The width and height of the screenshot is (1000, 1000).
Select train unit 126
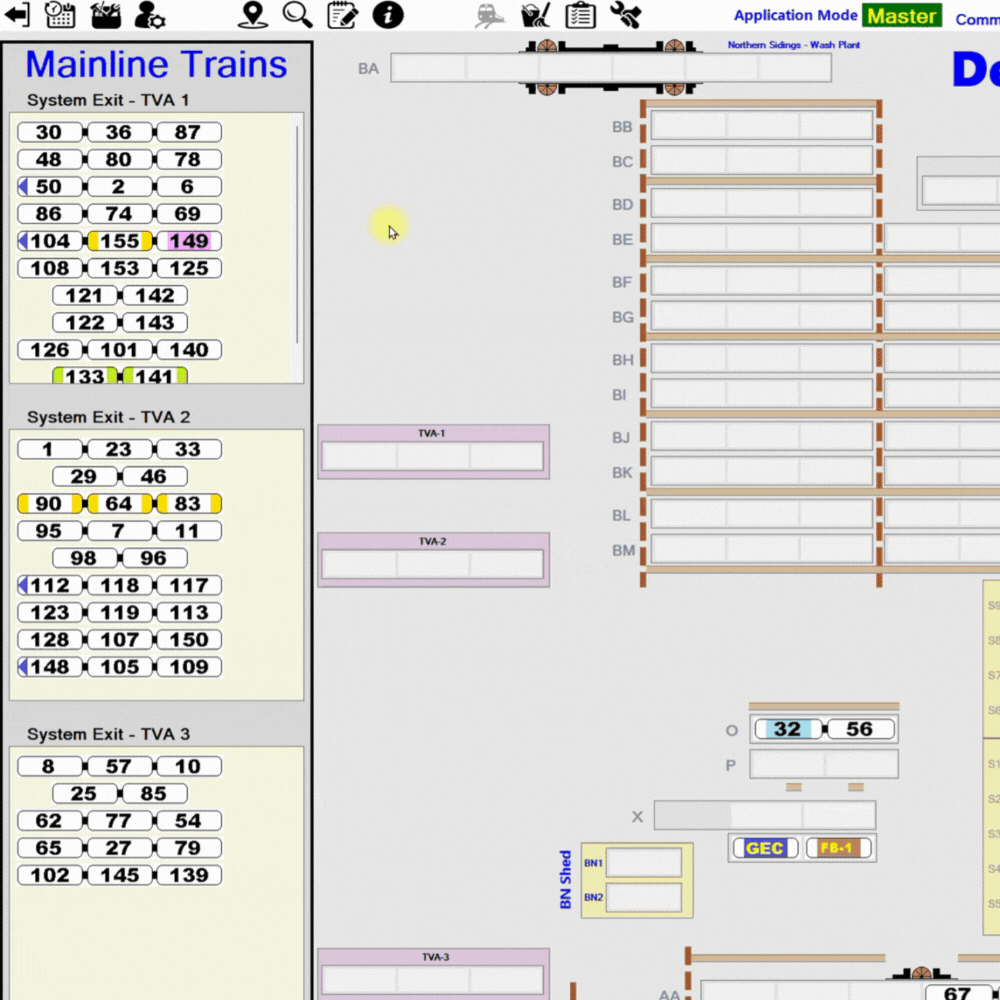click(x=49, y=349)
